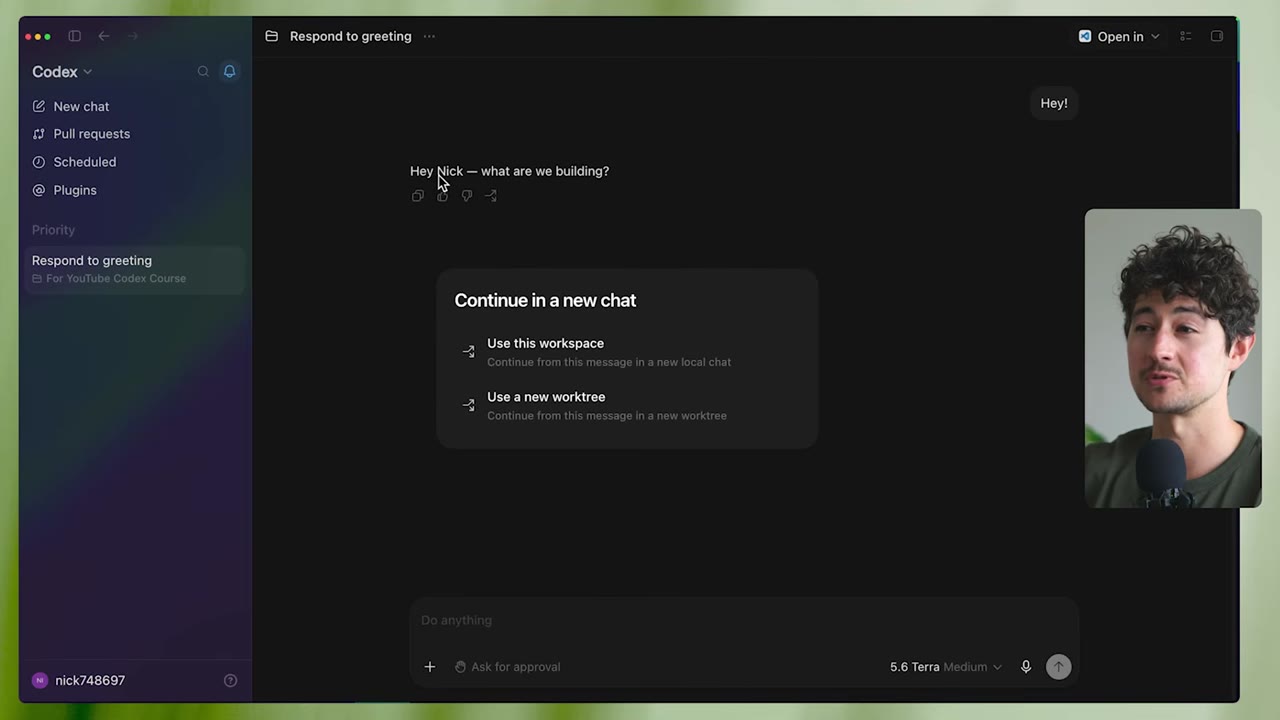The height and width of the screenshot is (720, 1280).
Task: Copy the assistant's reply
Action: point(418,196)
